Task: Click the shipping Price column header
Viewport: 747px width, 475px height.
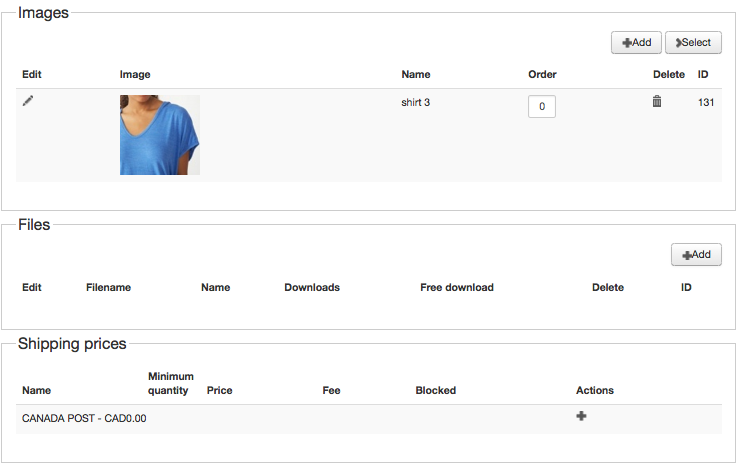Action: click(x=220, y=390)
